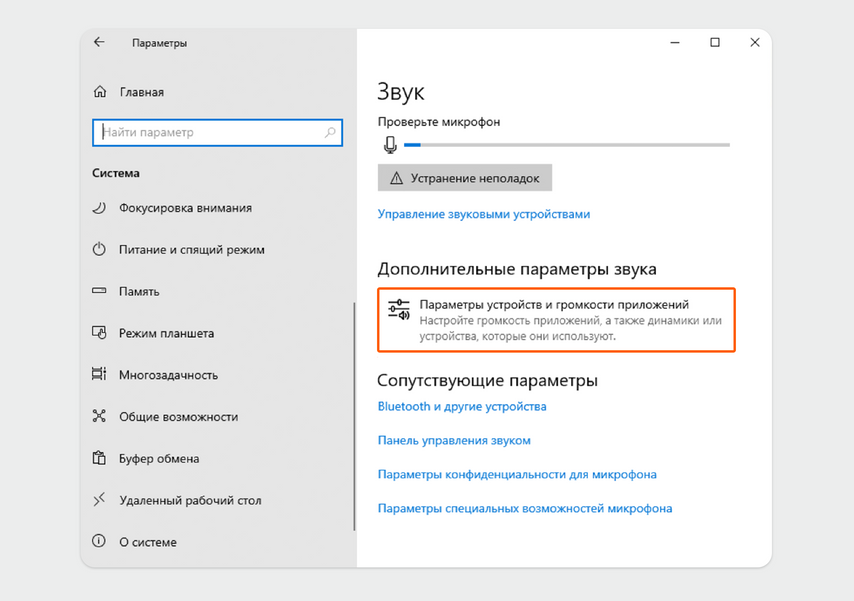This screenshot has height=601, width=854.
Task: Maximize the Параметры window
Action: tap(715, 43)
